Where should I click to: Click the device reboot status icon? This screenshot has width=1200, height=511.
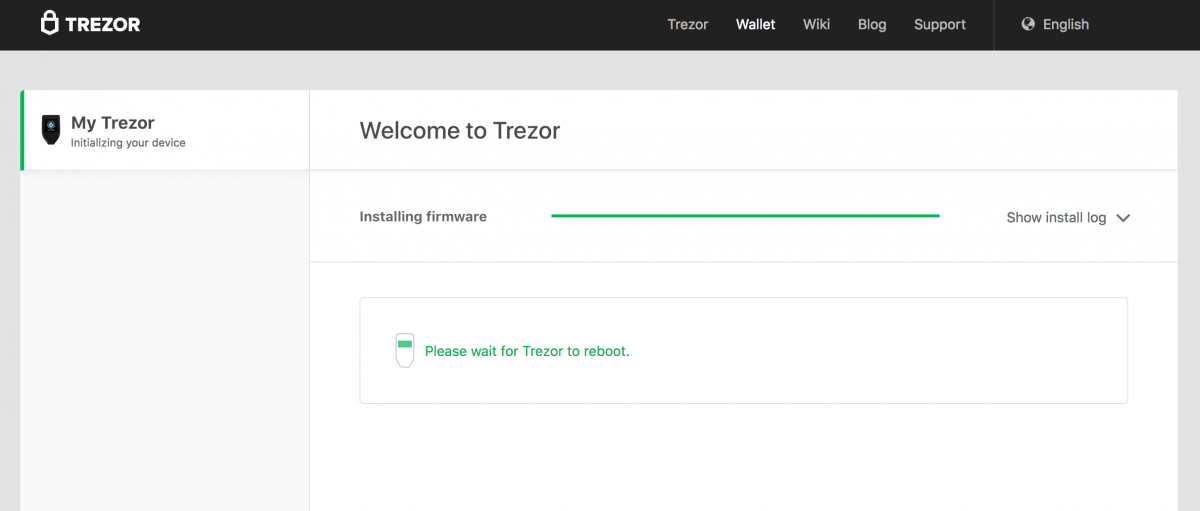404,350
